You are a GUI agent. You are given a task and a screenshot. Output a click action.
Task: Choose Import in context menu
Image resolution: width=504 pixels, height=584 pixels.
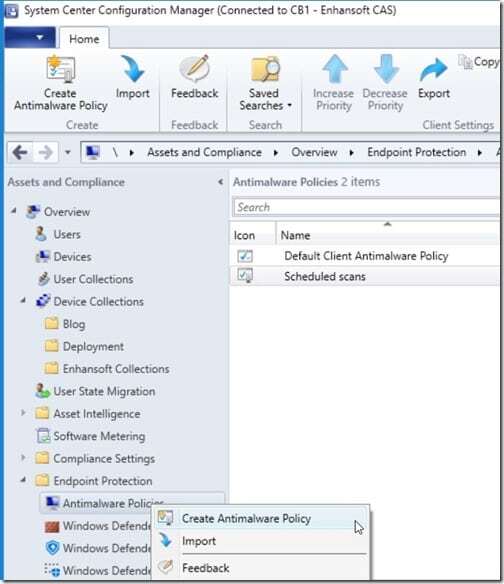[x=261, y=541]
